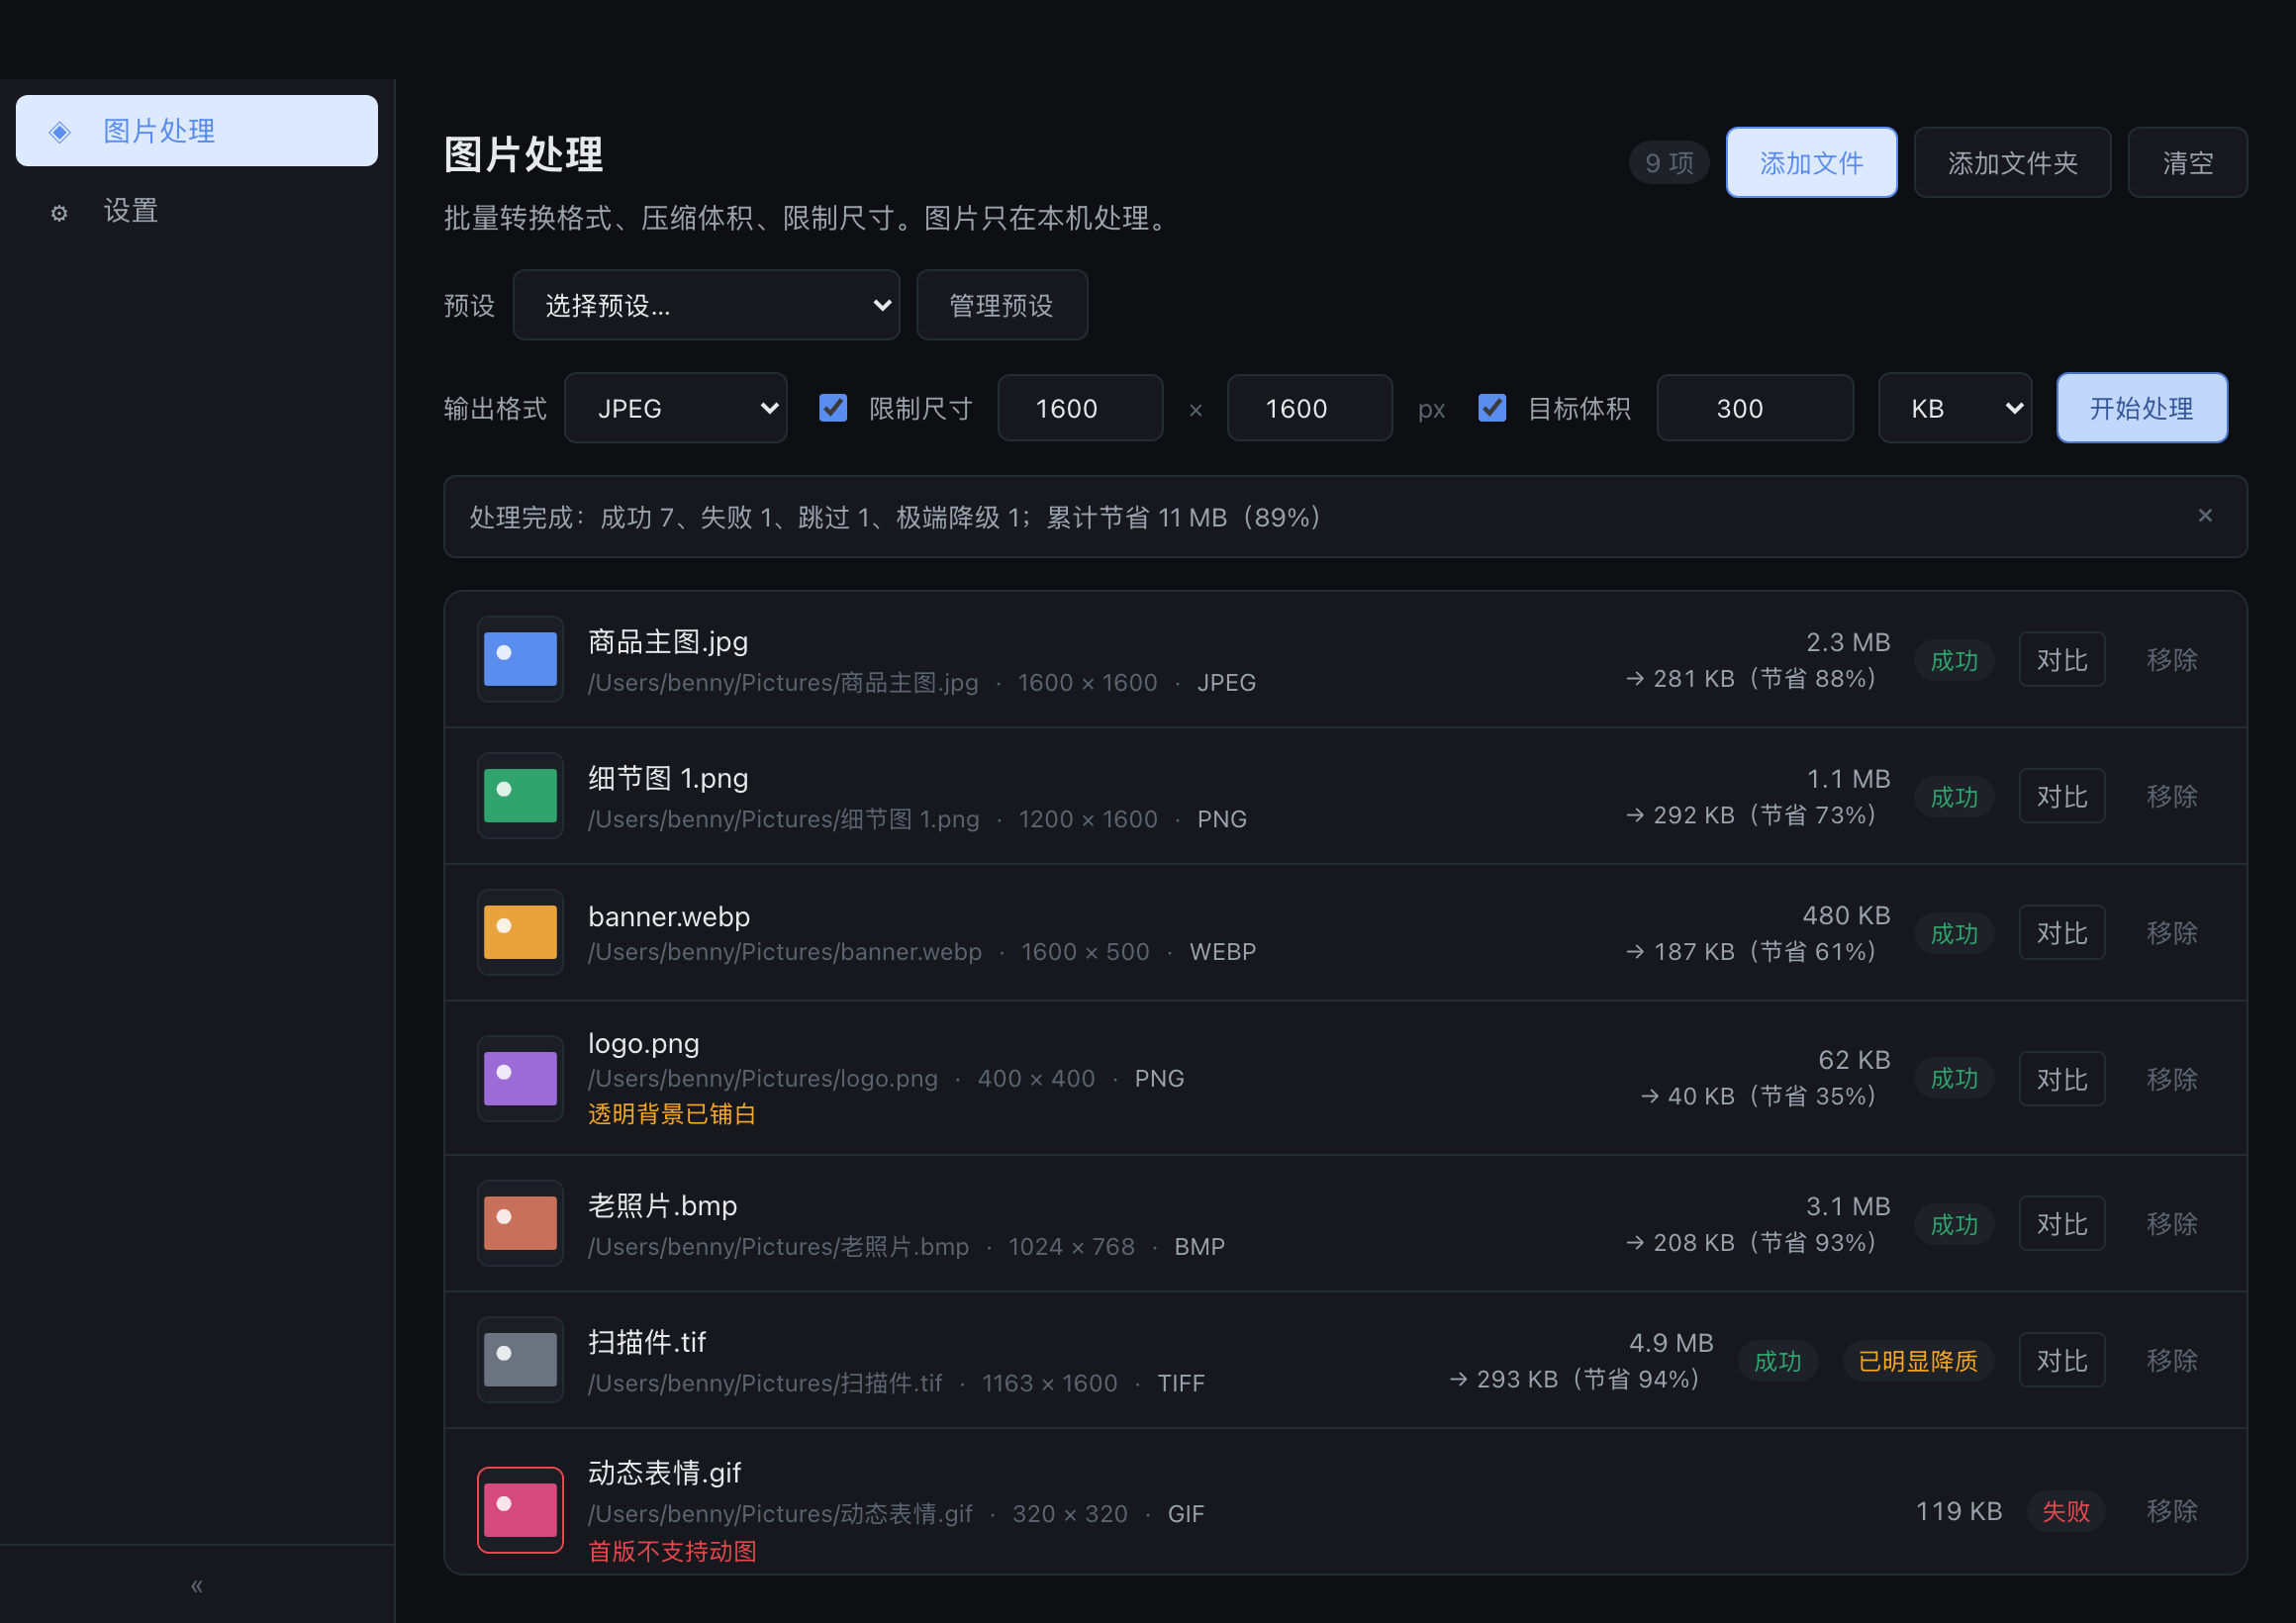This screenshot has width=2296, height=1623.
Task: Click the thumbnail of 扫描件.tif
Action: click(520, 1360)
